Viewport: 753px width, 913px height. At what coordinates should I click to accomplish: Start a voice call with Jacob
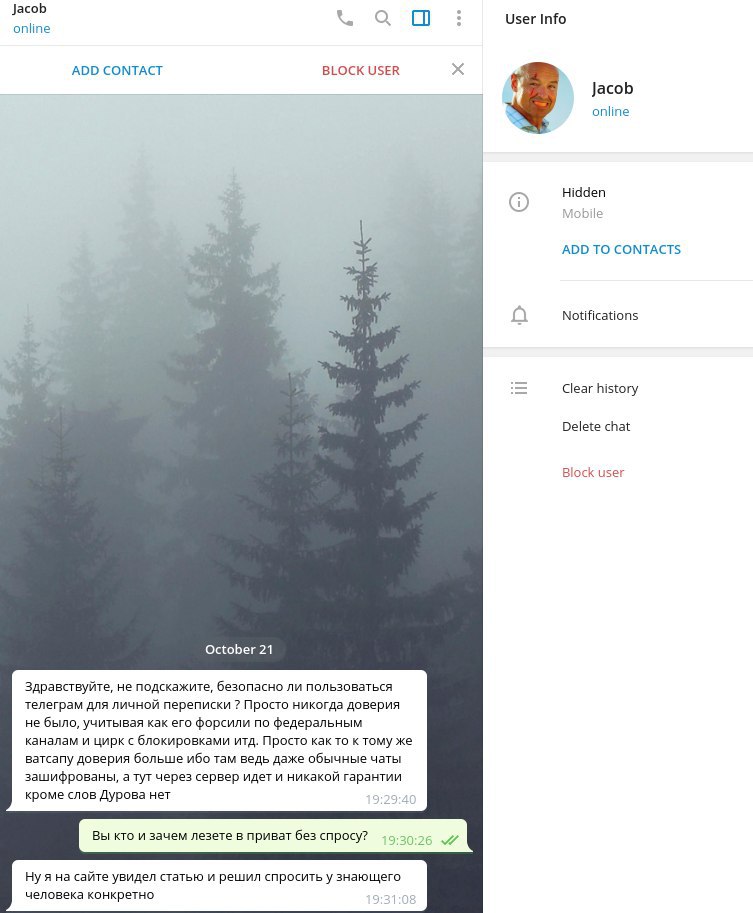click(x=345, y=19)
